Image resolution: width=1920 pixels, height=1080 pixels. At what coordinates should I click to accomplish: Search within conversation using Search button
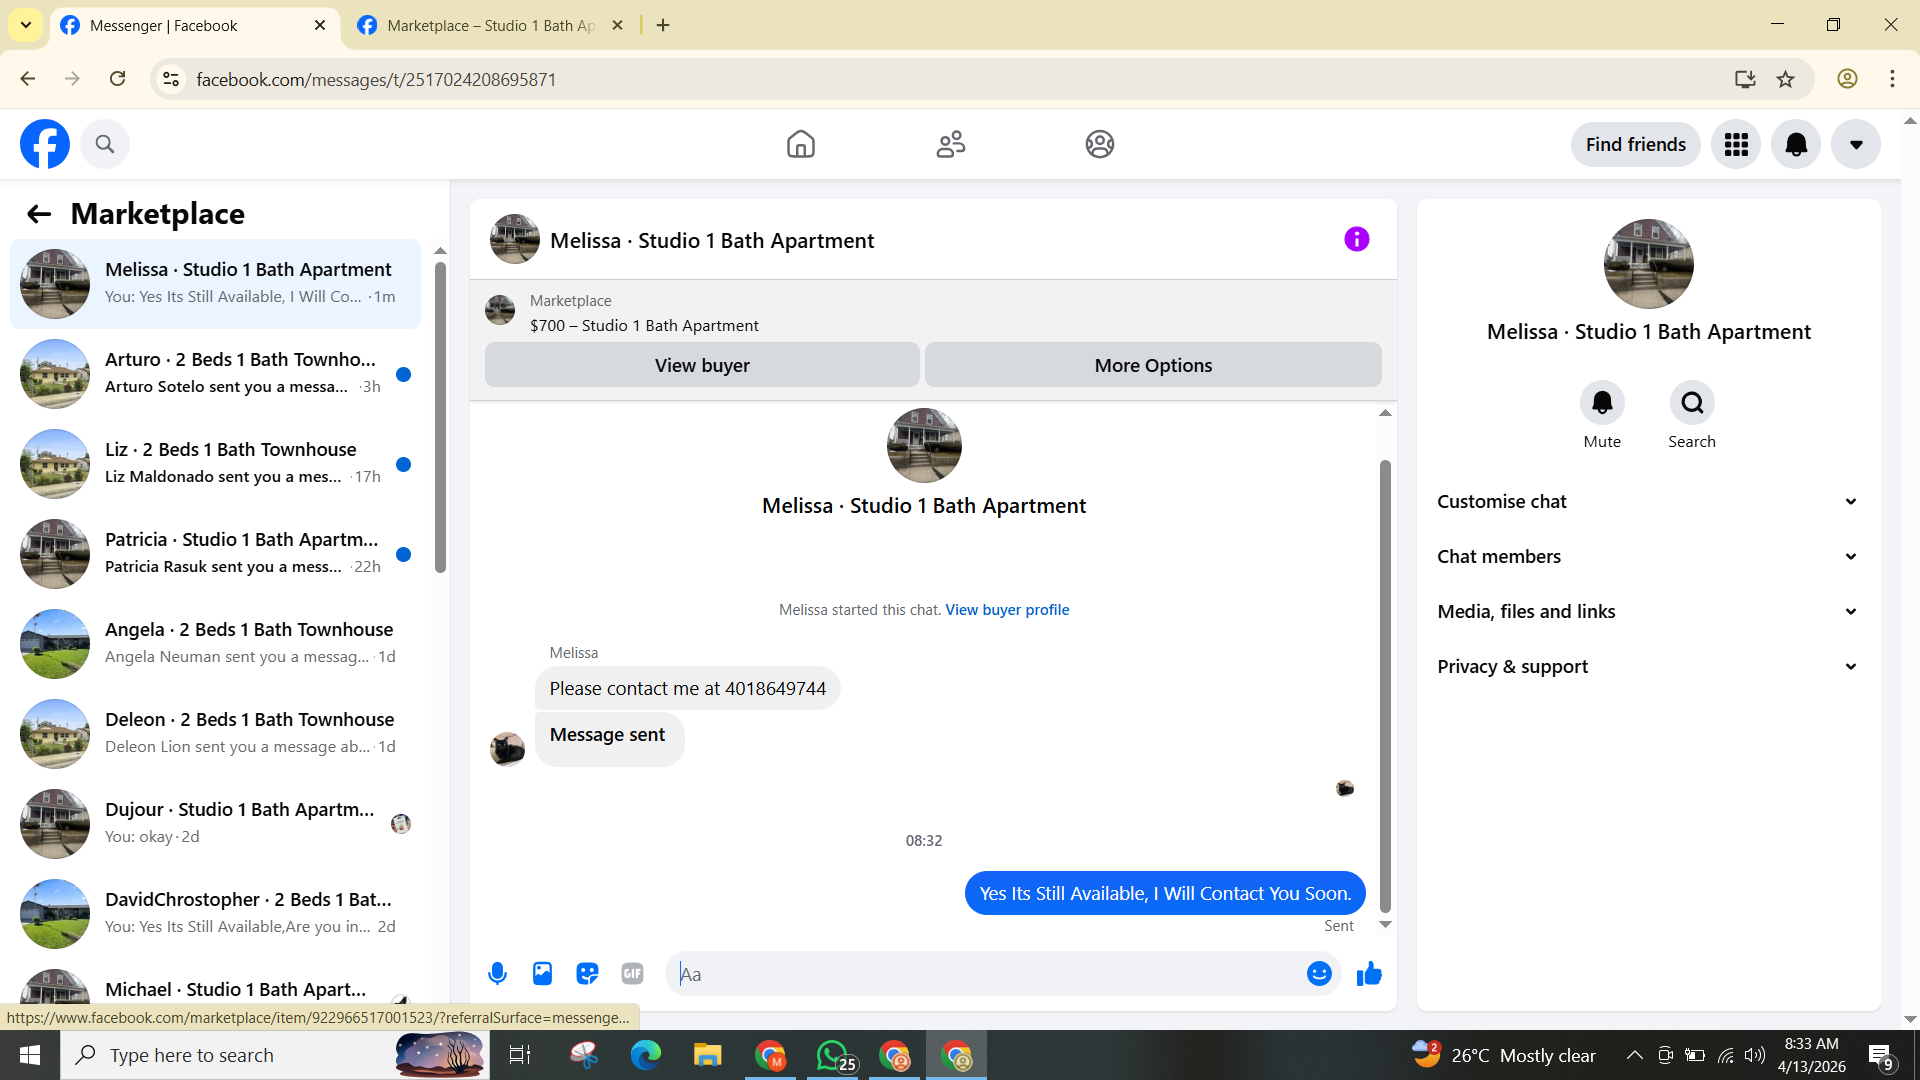(x=1692, y=402)
